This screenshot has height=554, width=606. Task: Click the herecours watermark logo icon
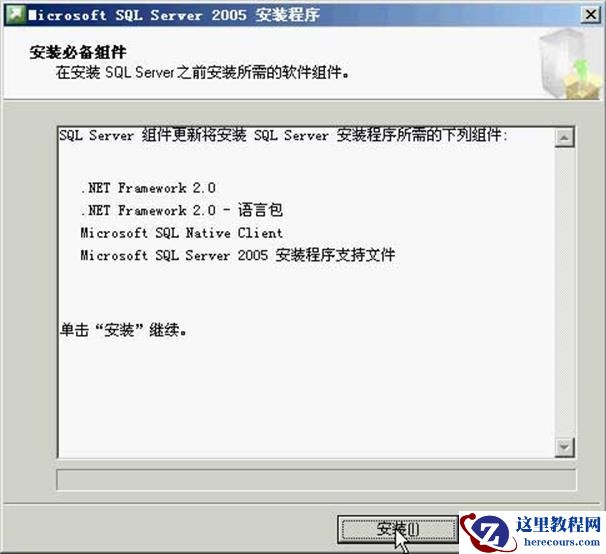pyautogui.click(x=487, y=533)
